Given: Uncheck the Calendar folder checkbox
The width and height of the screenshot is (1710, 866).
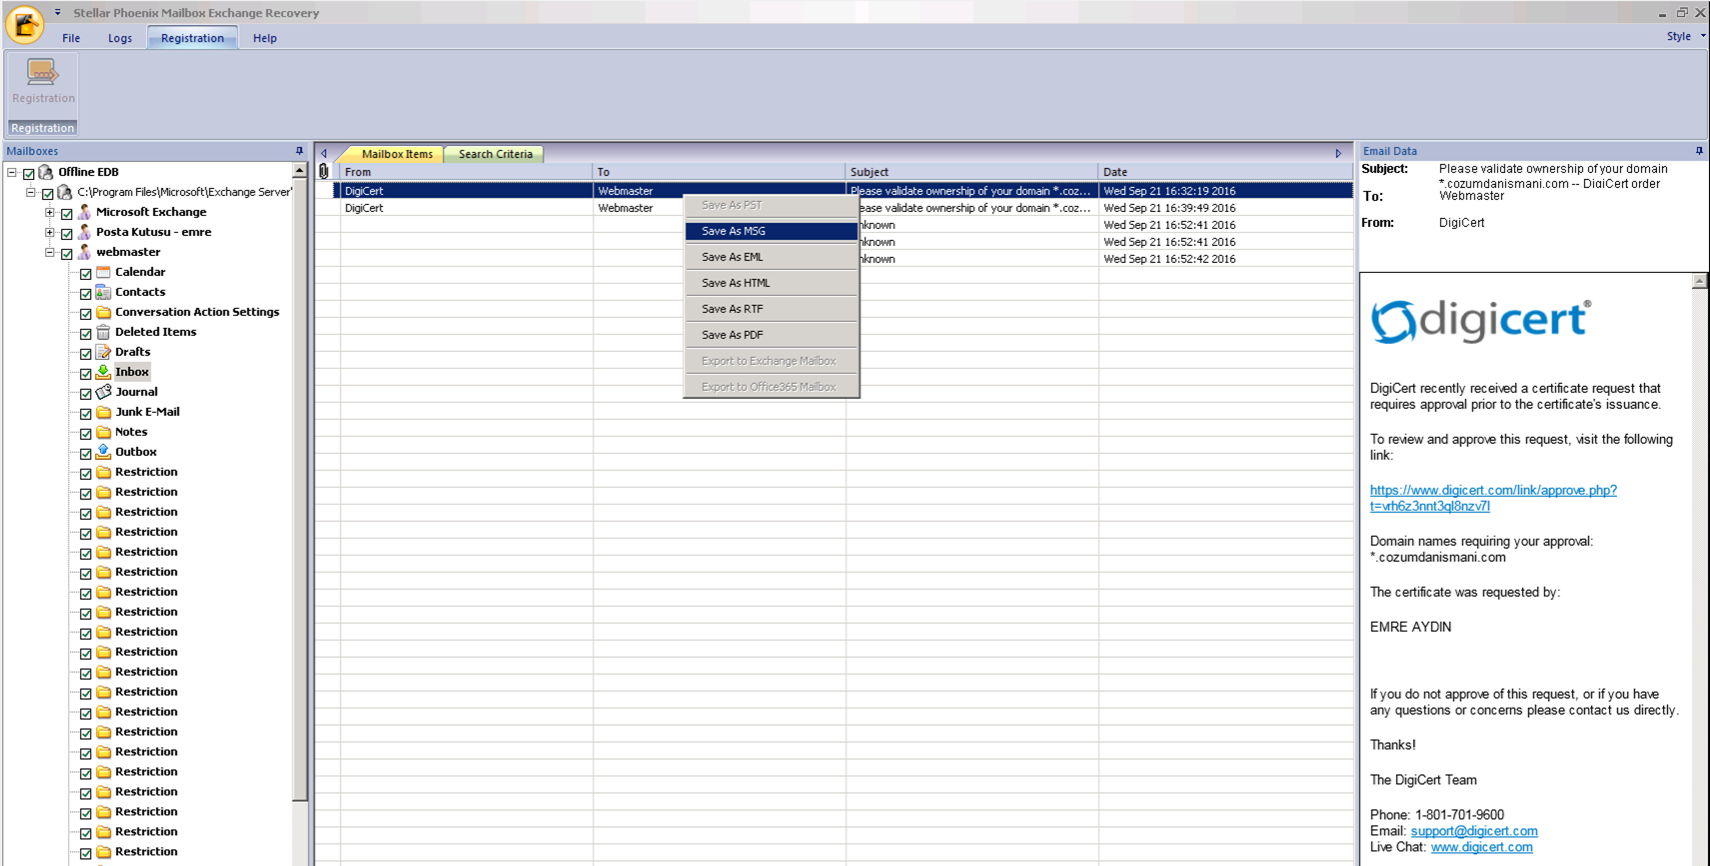Looking at the screenshot, I should pyautogui.click(x=86, y=273).
